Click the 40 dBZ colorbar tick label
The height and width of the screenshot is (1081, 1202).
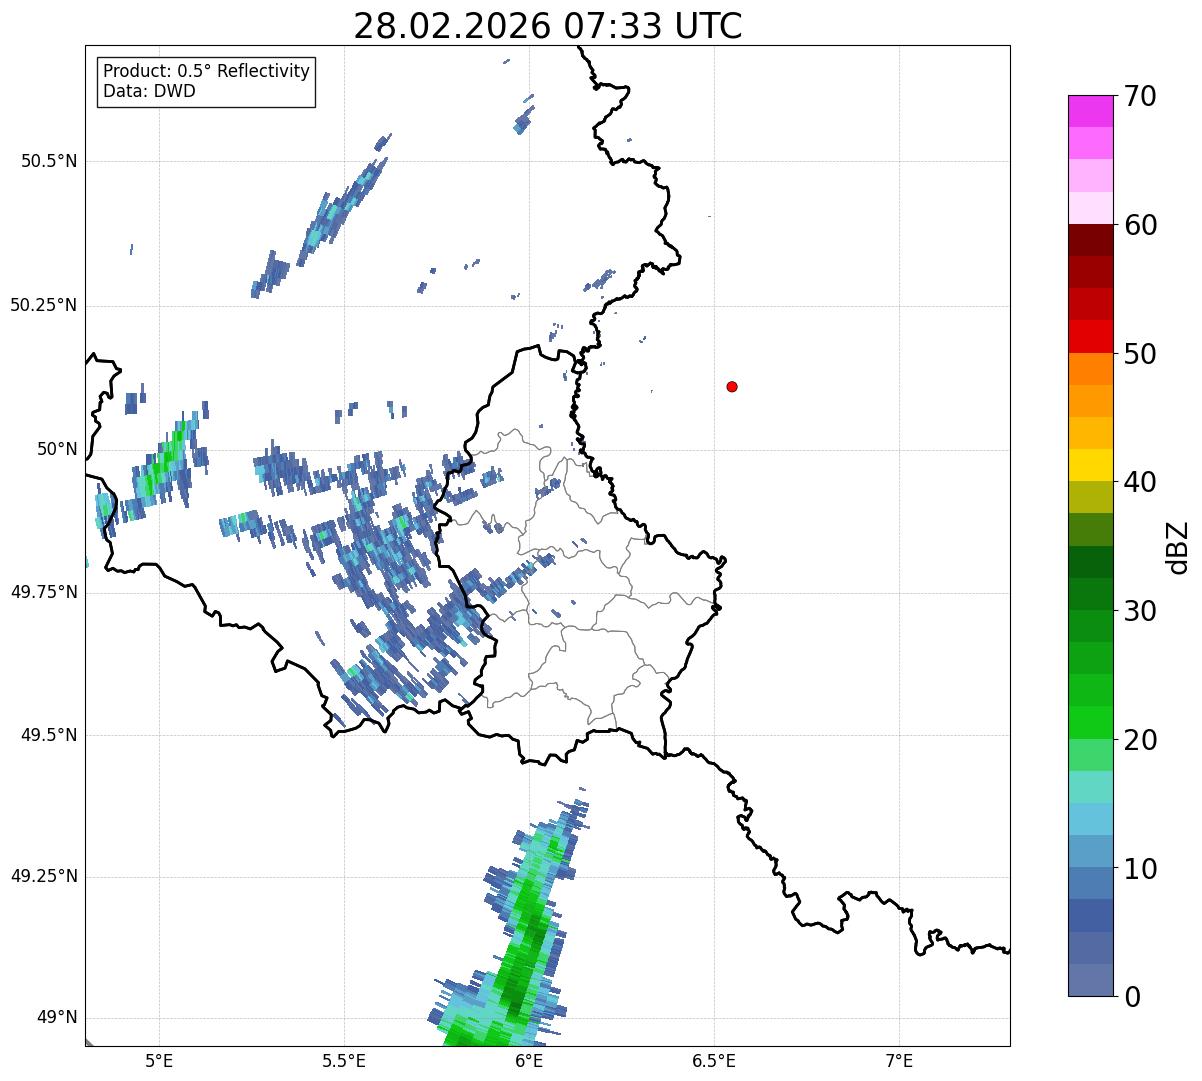tap(1140, 483)
